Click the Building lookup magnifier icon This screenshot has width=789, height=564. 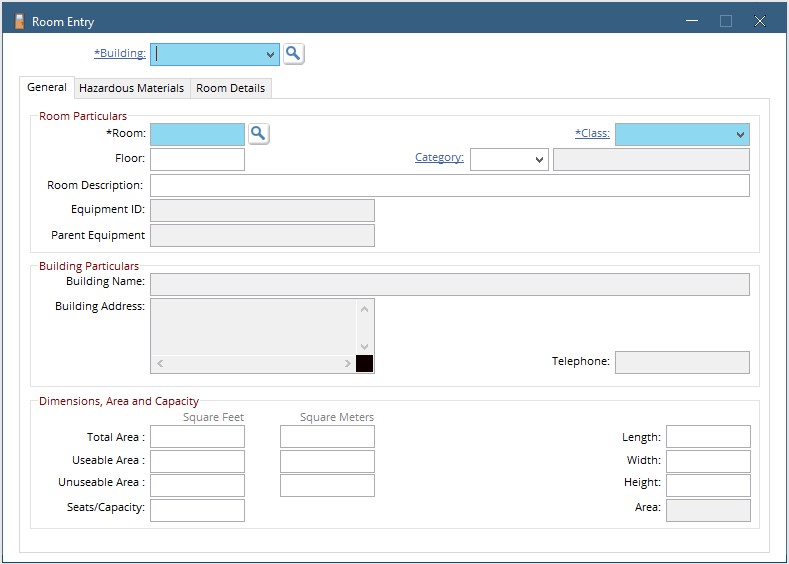293,54
